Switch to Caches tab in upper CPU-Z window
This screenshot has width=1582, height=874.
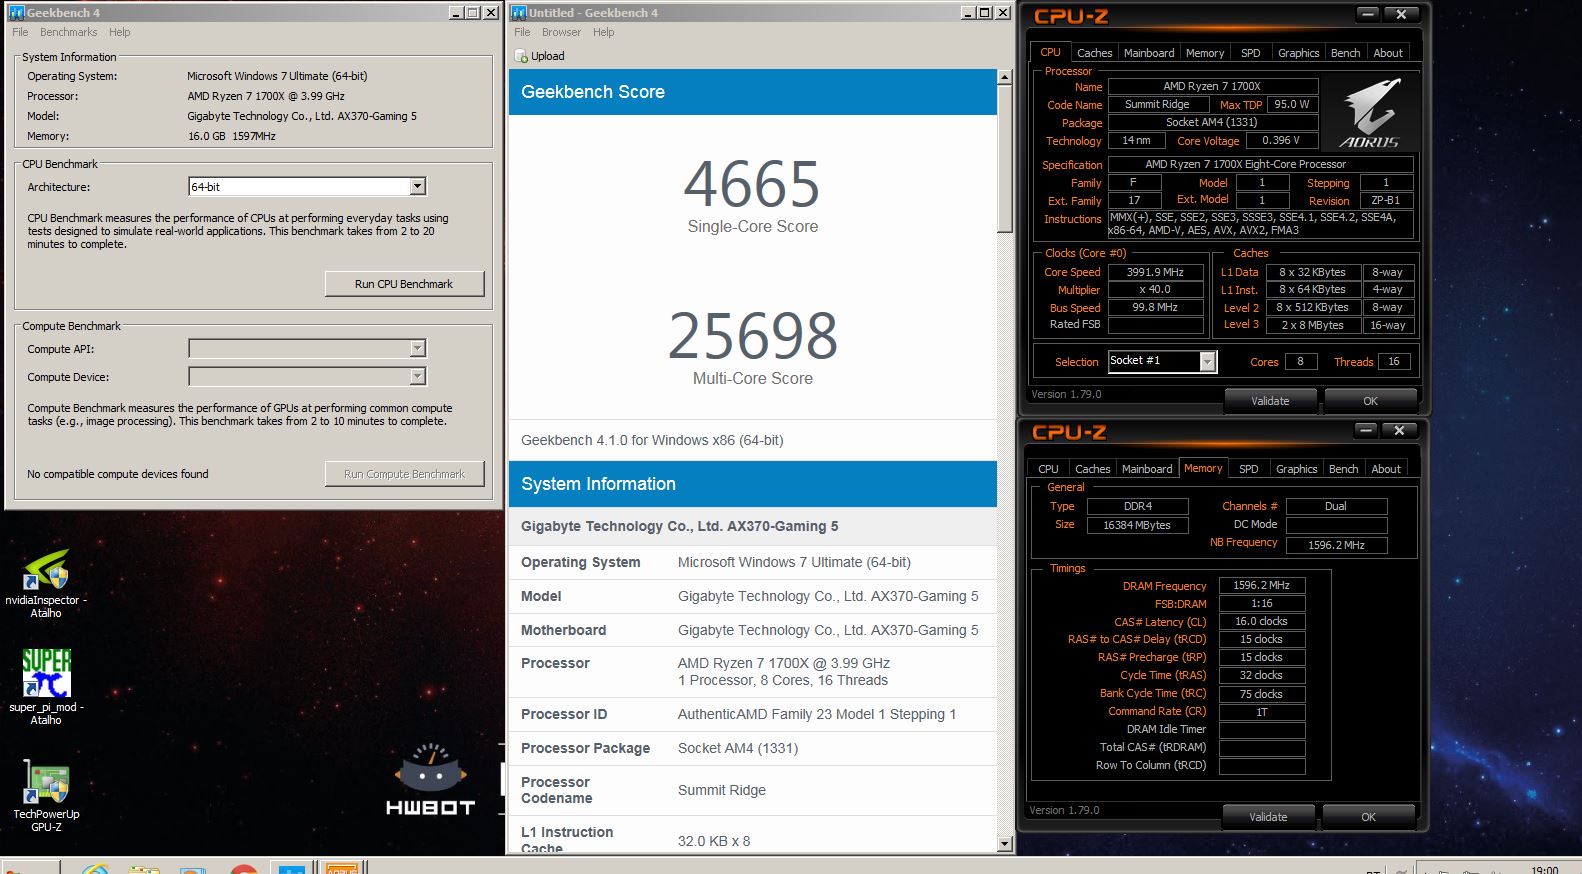point(1094,53)
